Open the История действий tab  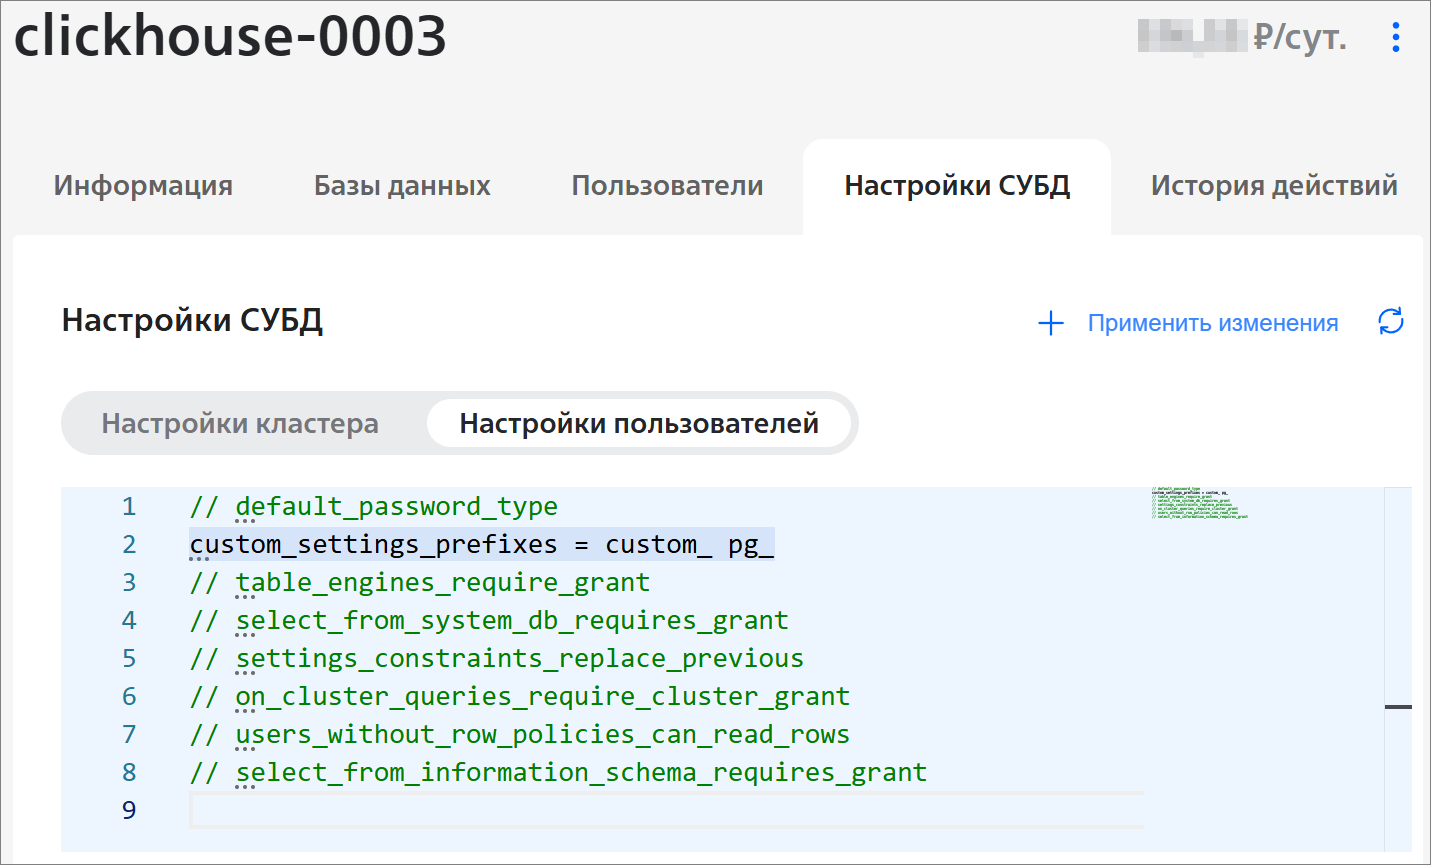(x=1274, y=186)
